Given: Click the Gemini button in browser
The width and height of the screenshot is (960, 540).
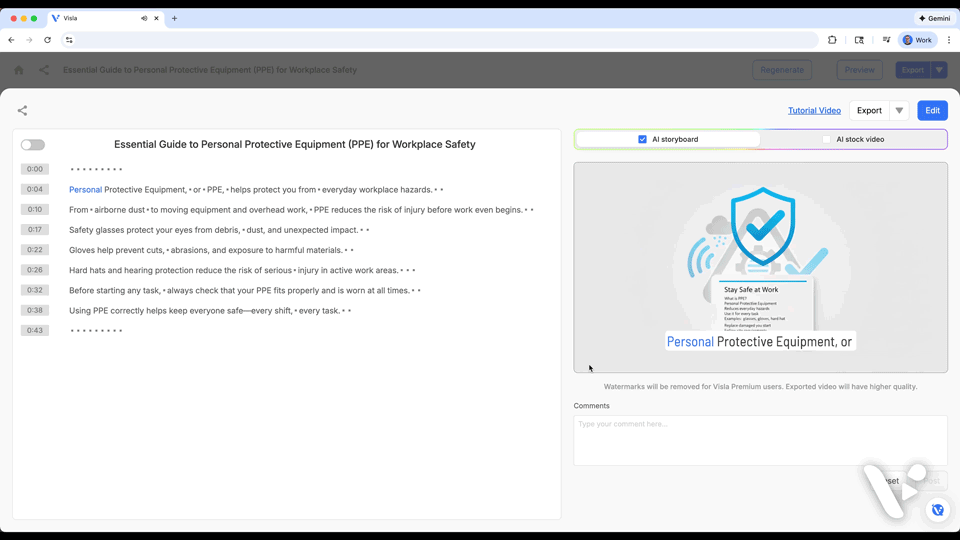Looking at the screenshot, I should (x=935, y=18).
